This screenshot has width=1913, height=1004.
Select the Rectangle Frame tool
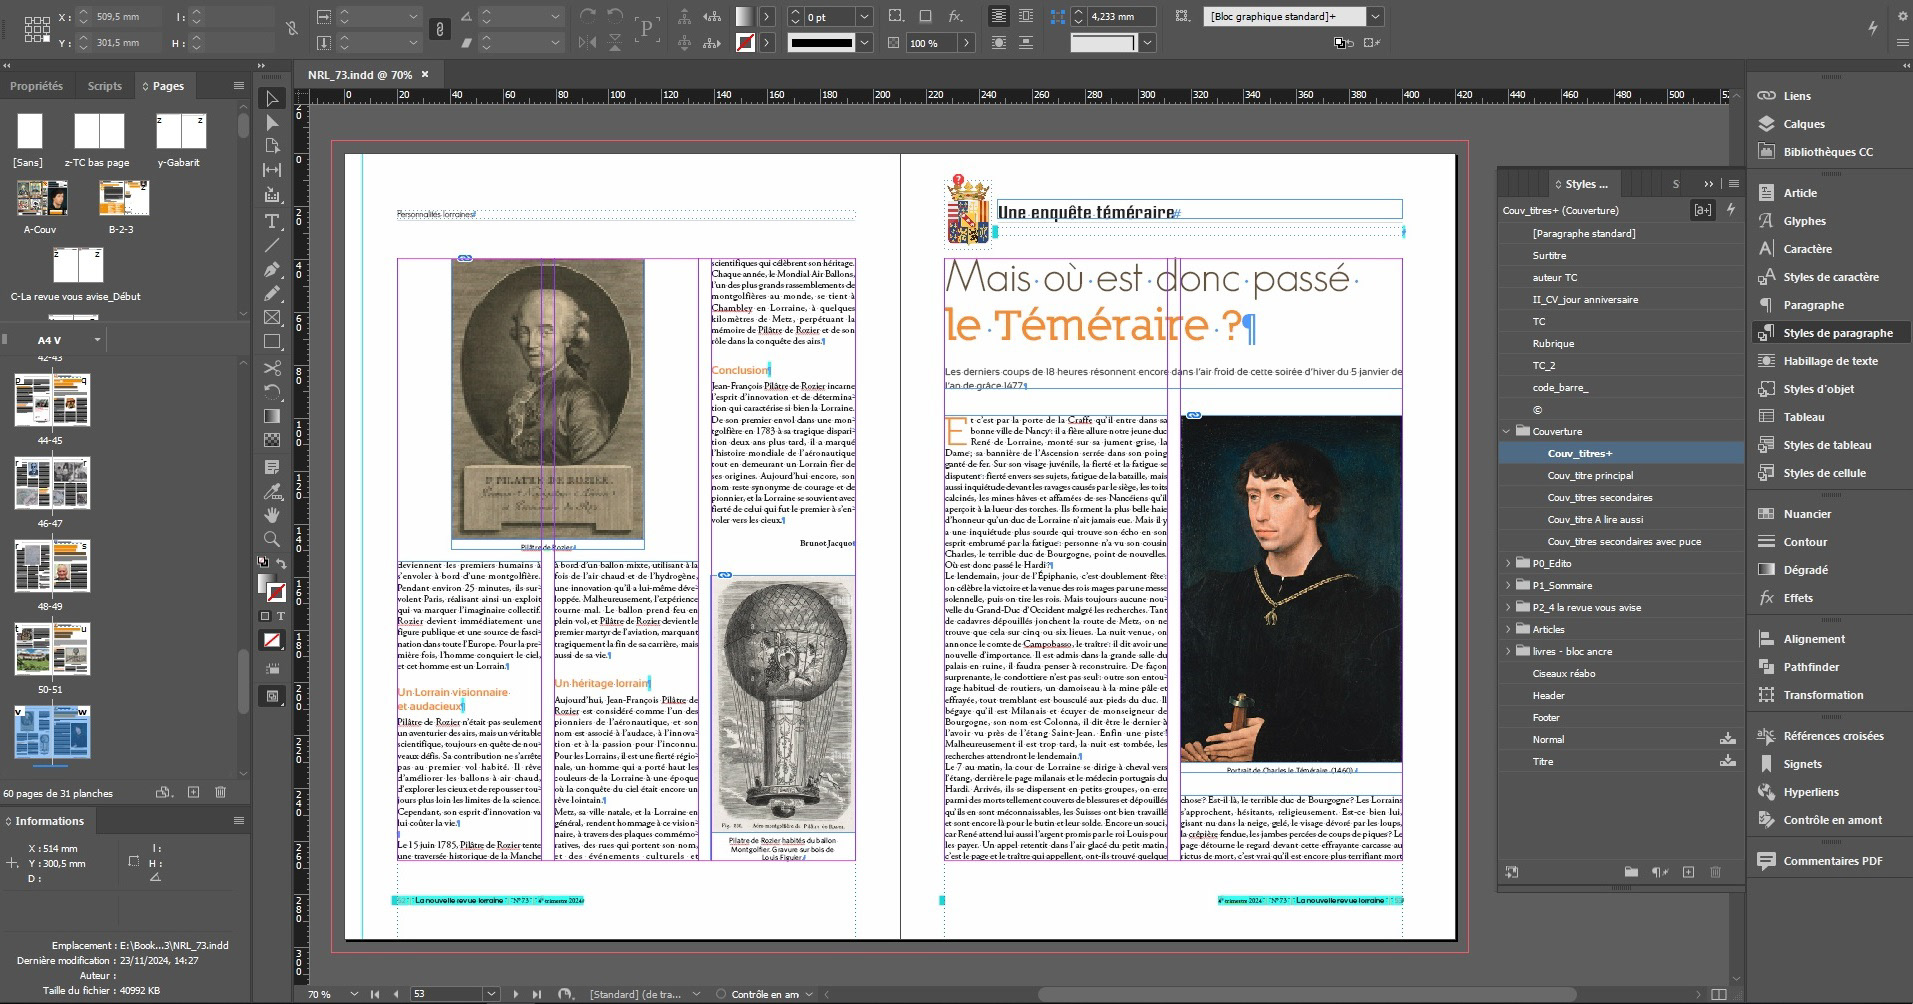(x=272, y=318)
